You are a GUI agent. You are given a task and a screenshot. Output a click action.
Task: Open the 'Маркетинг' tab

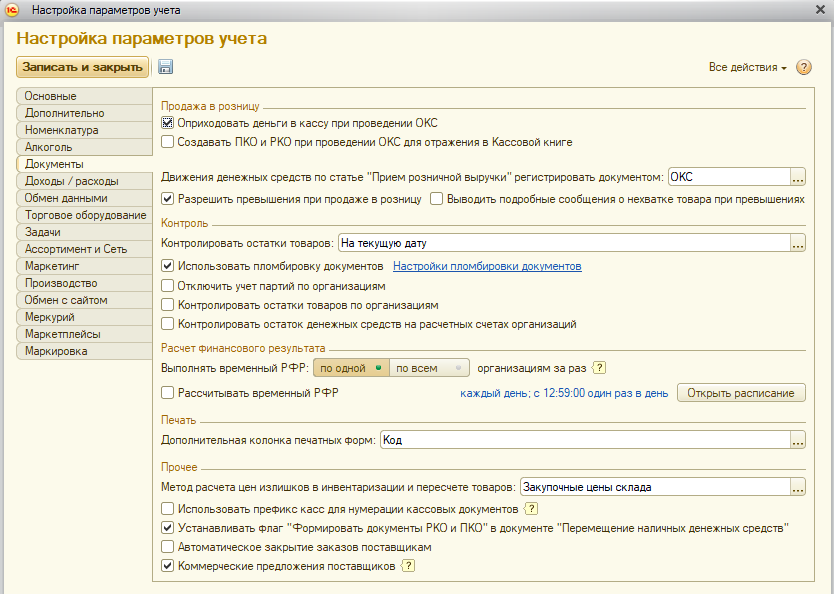[84, 266]
